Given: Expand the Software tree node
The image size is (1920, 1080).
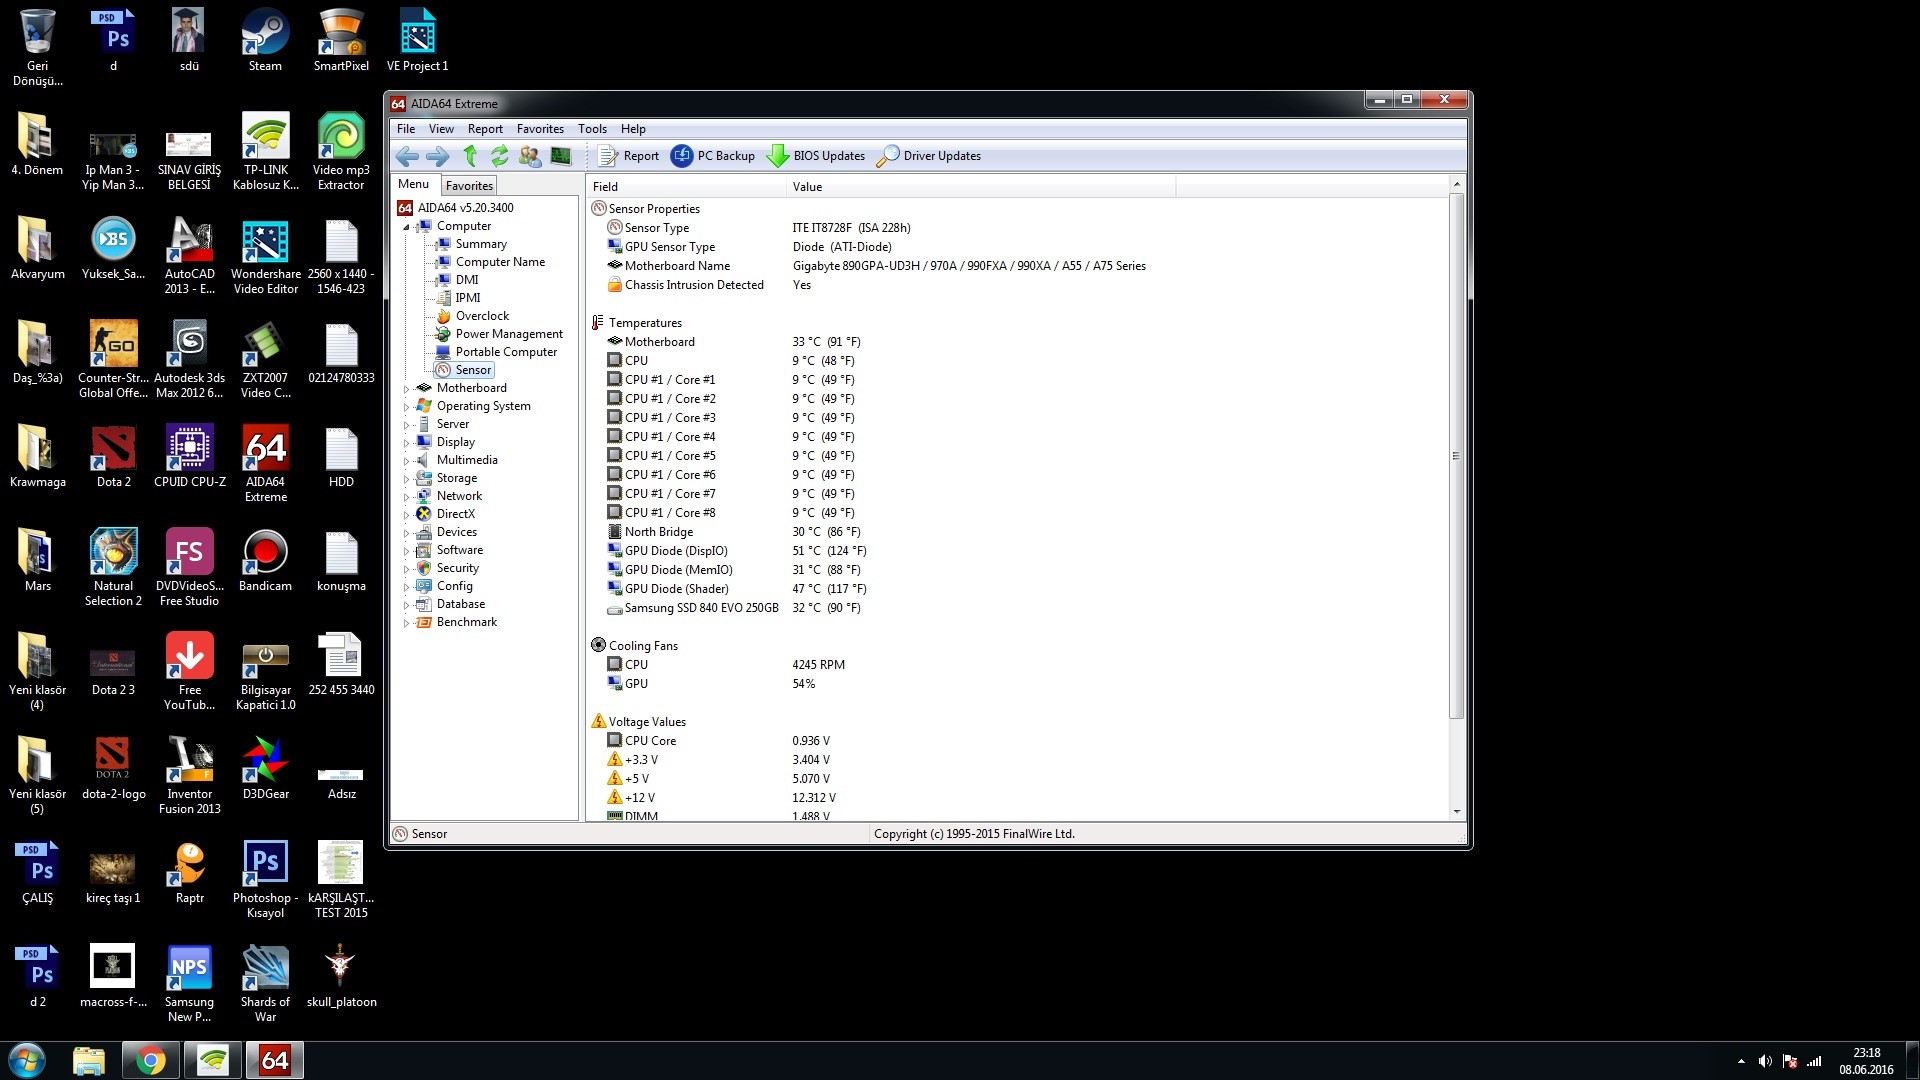Looking at the screenshot, I should (x=407, y=551).
